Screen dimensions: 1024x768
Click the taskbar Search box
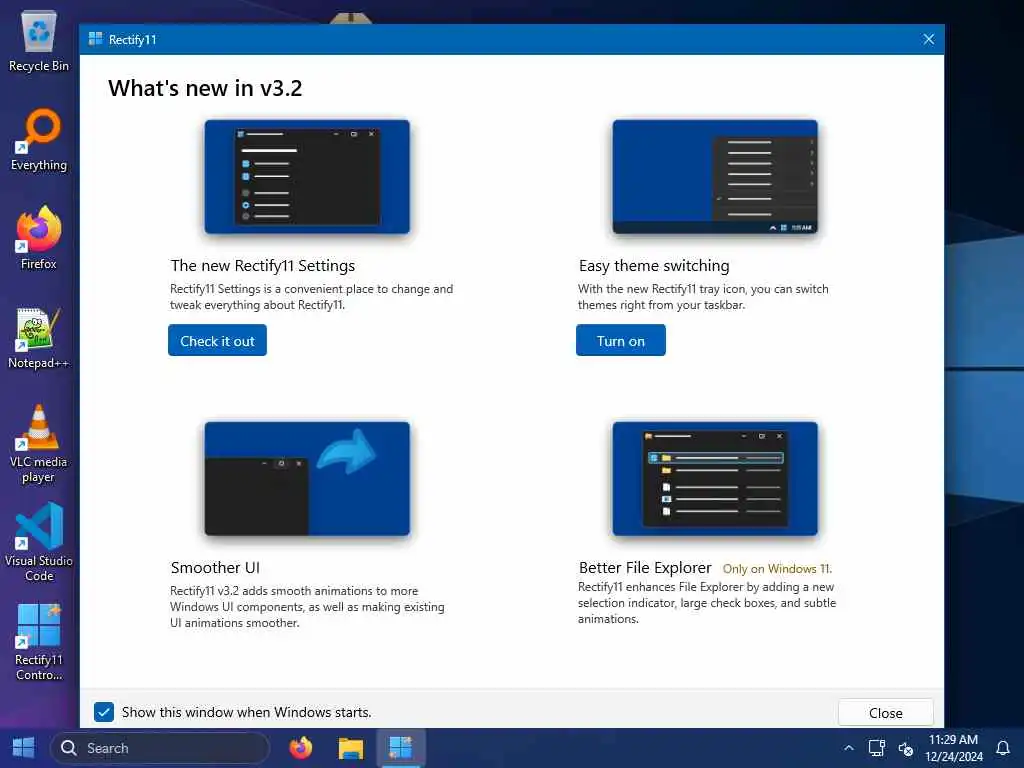coord(160,748)
